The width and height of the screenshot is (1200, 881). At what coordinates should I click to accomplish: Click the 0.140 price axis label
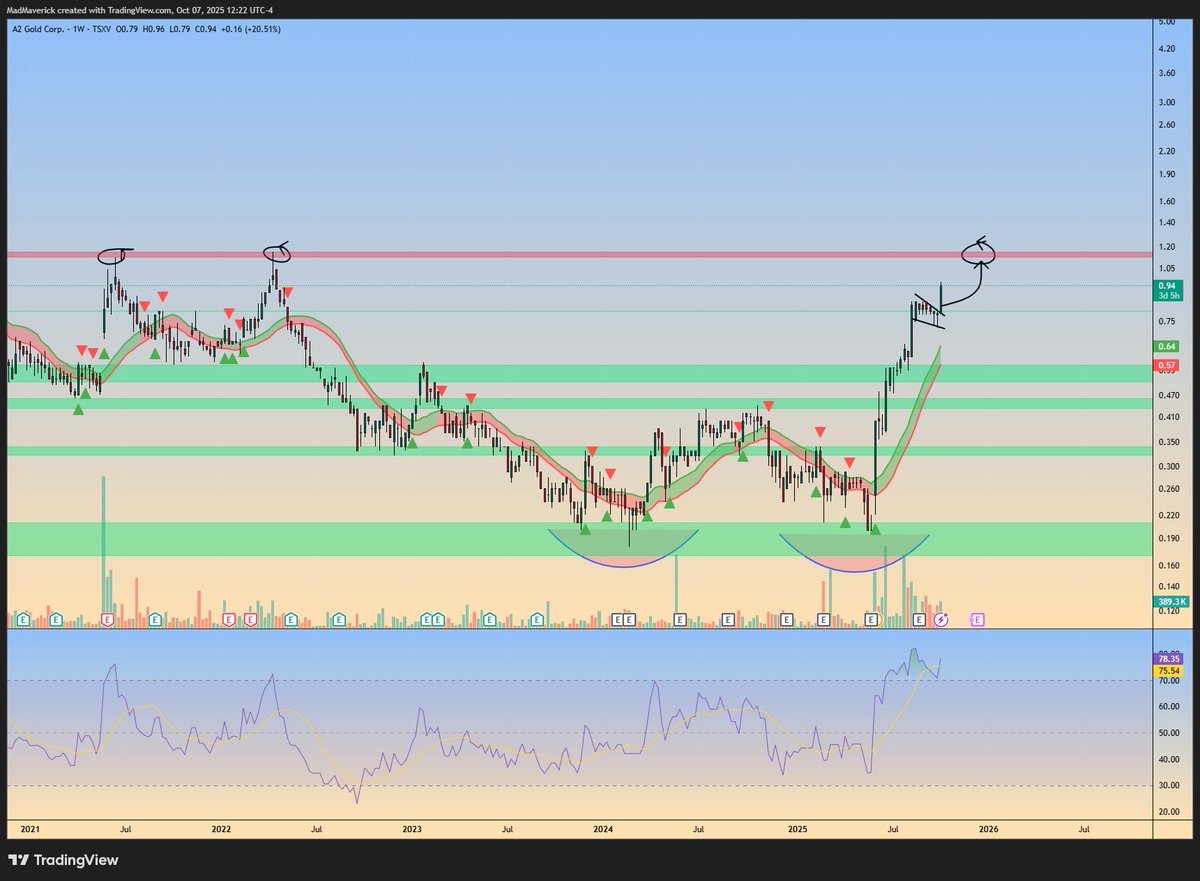[x=1168, y=586]
